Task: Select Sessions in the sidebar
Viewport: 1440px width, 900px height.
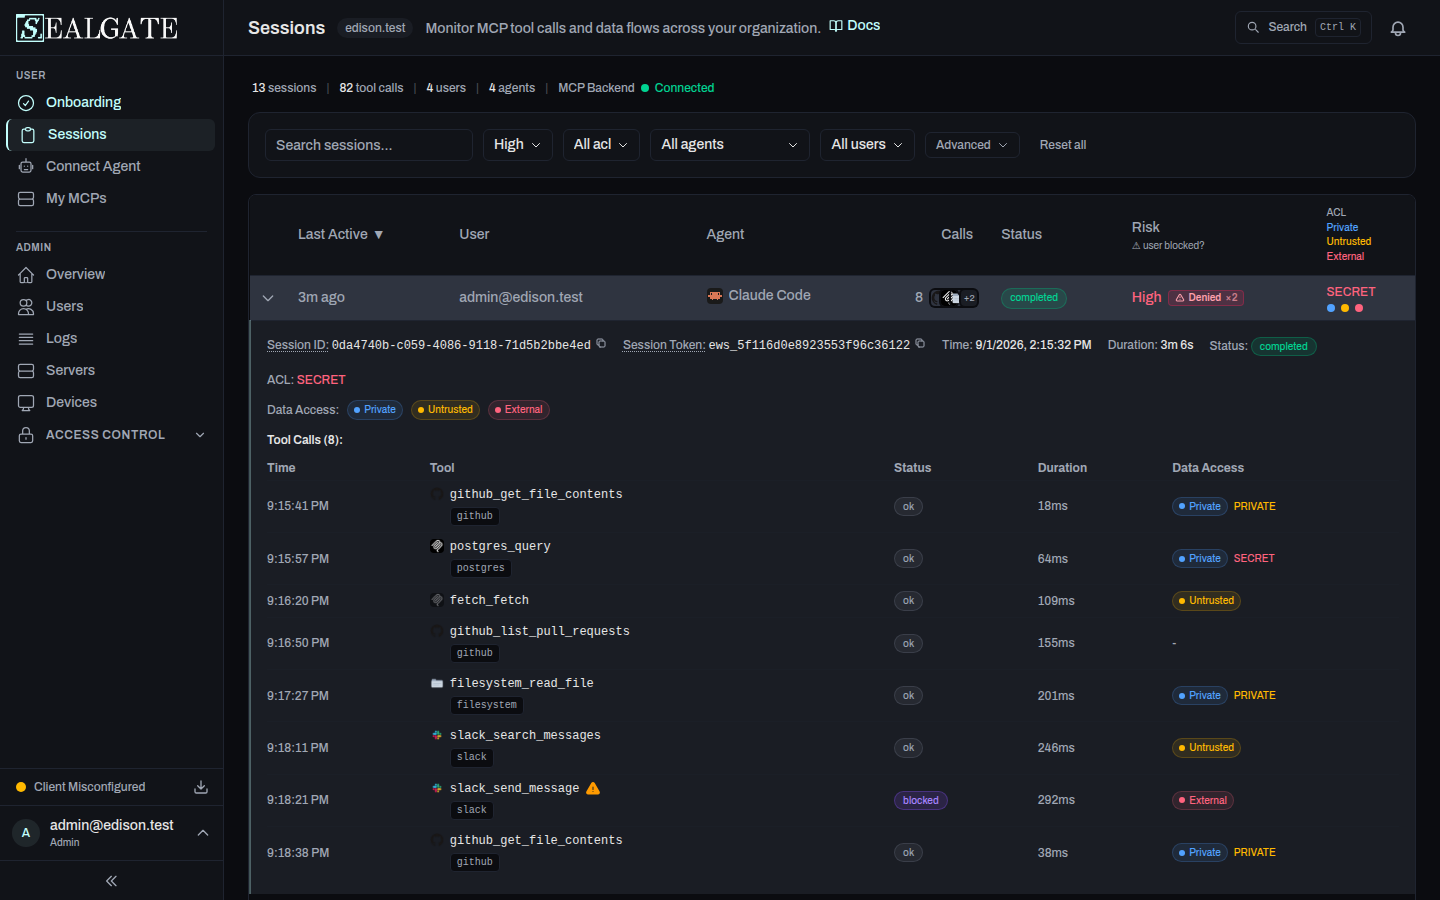Action: coord(111,134)
